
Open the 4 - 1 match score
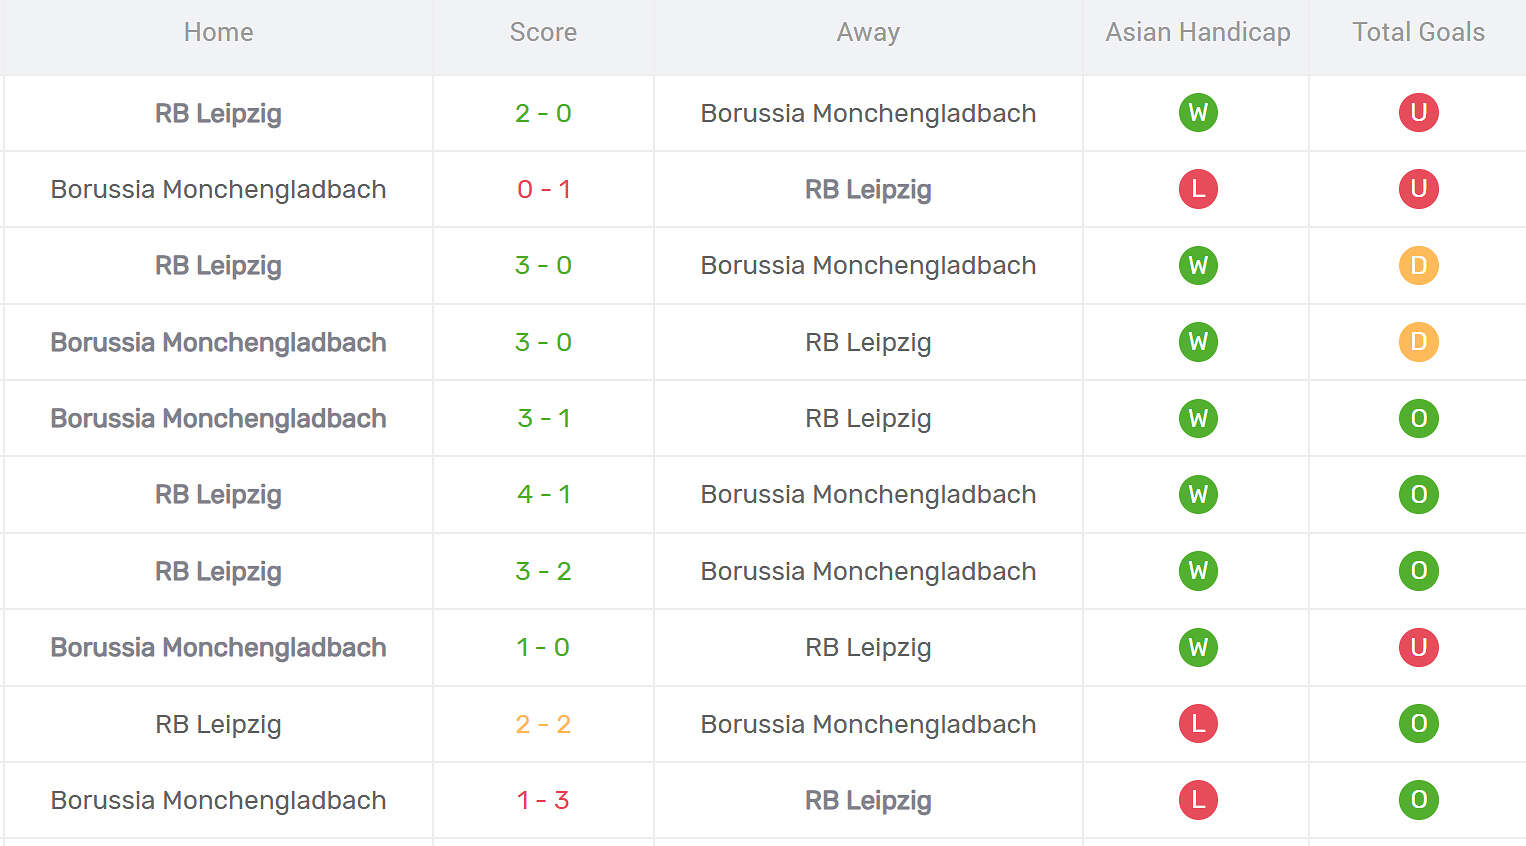tap(543, 494)
